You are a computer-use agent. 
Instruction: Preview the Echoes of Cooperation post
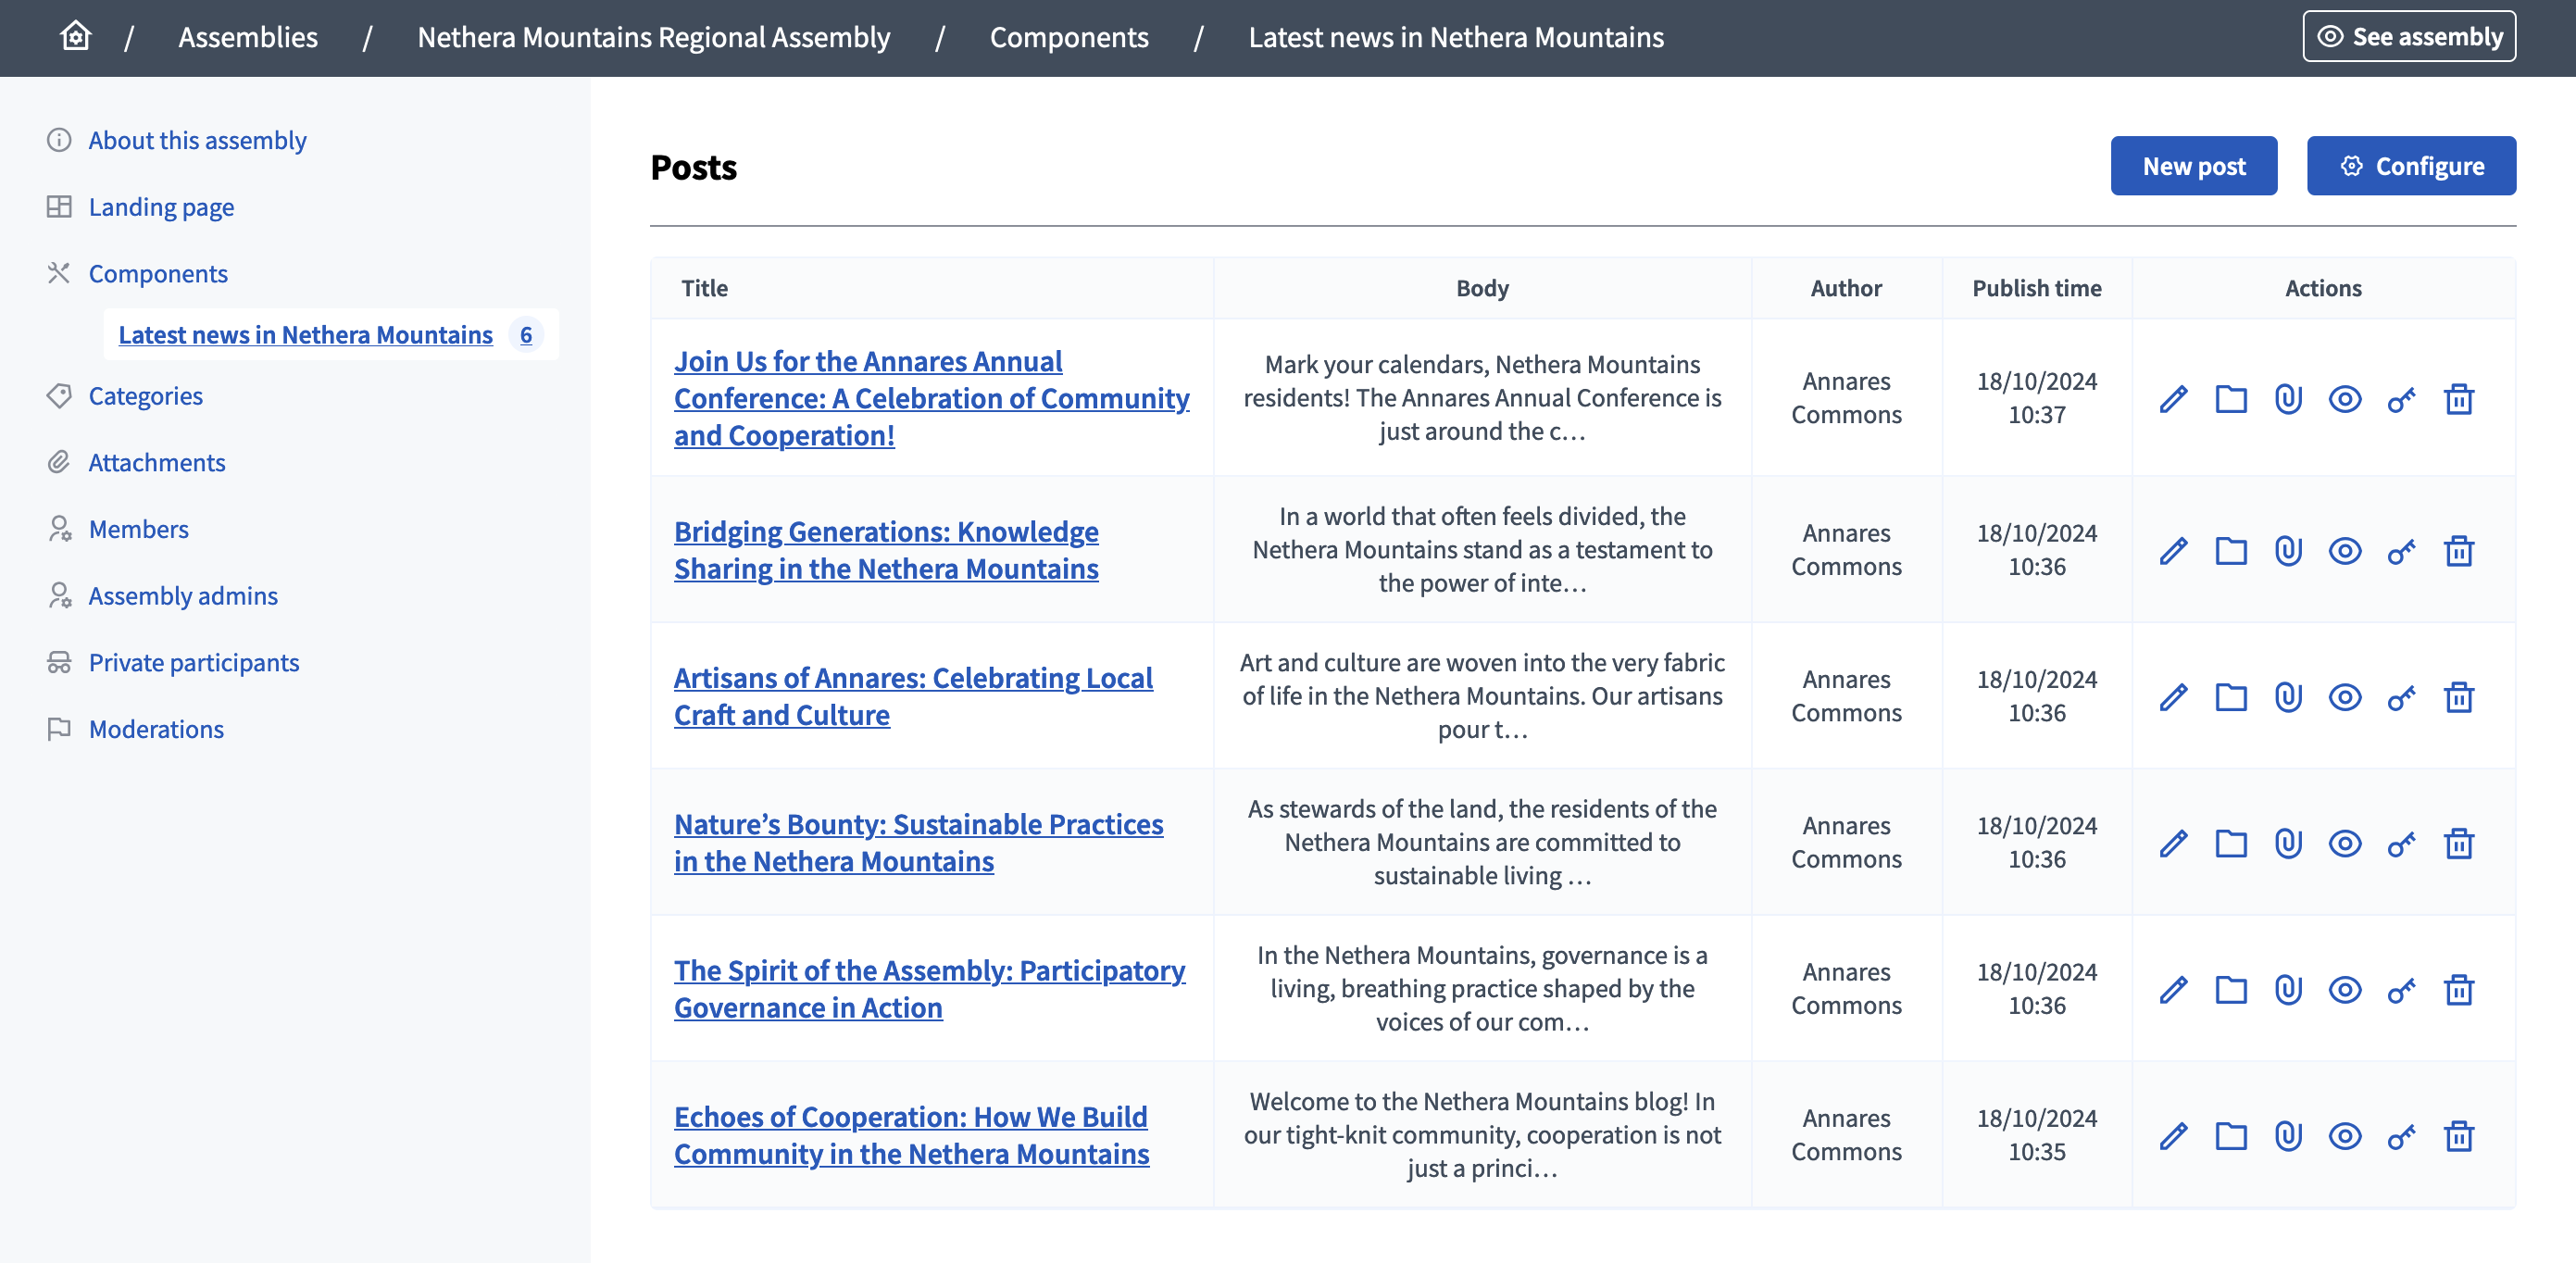pyautogui.click(x=2344, y=1136)
